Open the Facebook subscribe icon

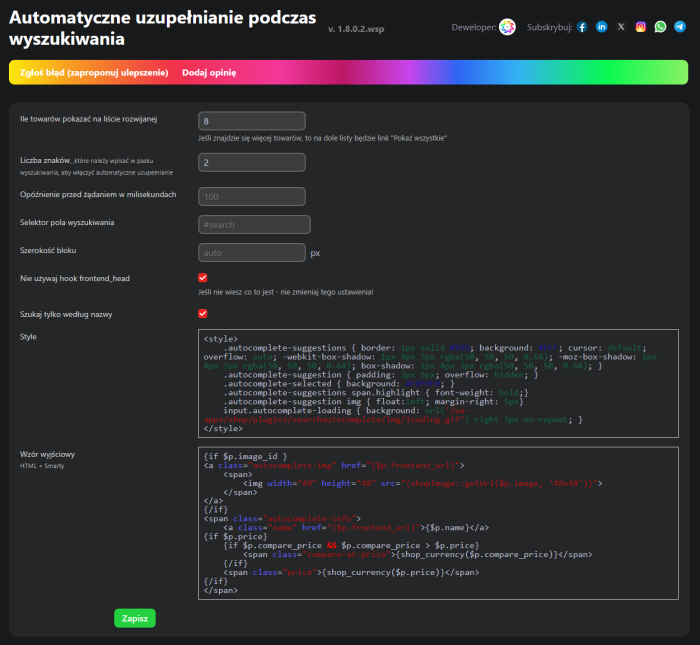point(582,27)
